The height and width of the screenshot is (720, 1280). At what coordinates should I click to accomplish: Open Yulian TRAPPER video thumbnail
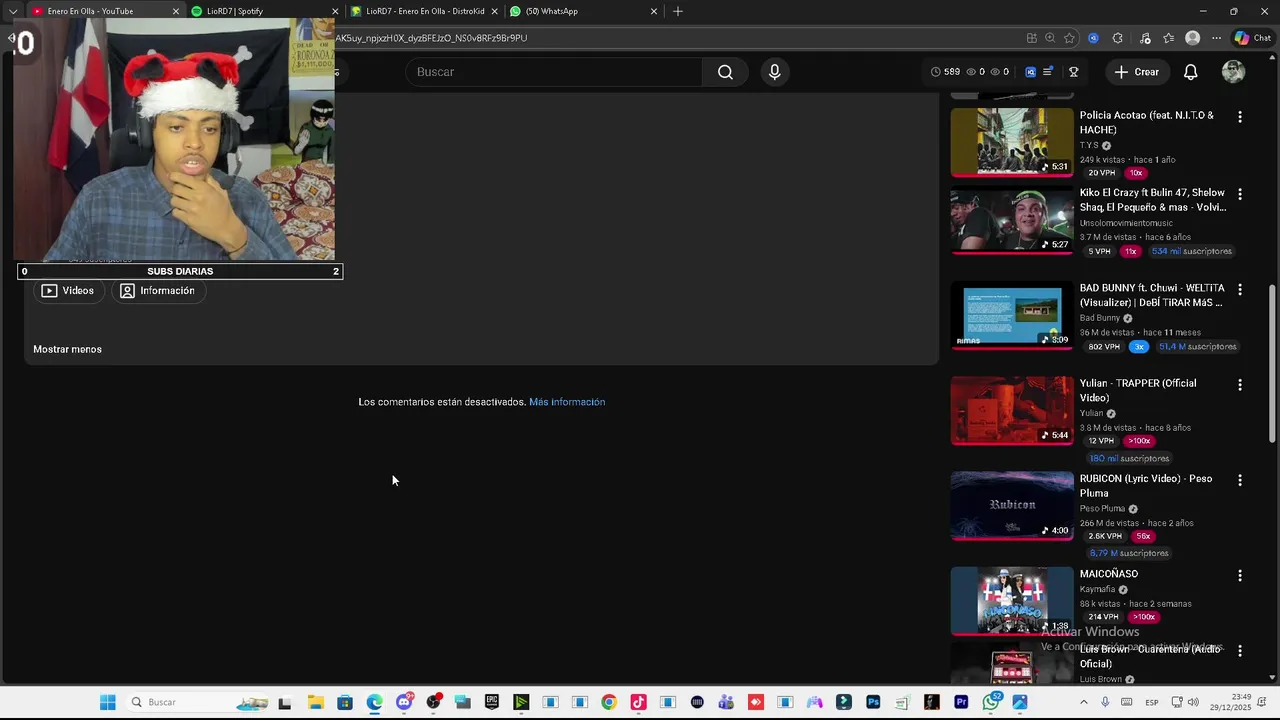1012,410
